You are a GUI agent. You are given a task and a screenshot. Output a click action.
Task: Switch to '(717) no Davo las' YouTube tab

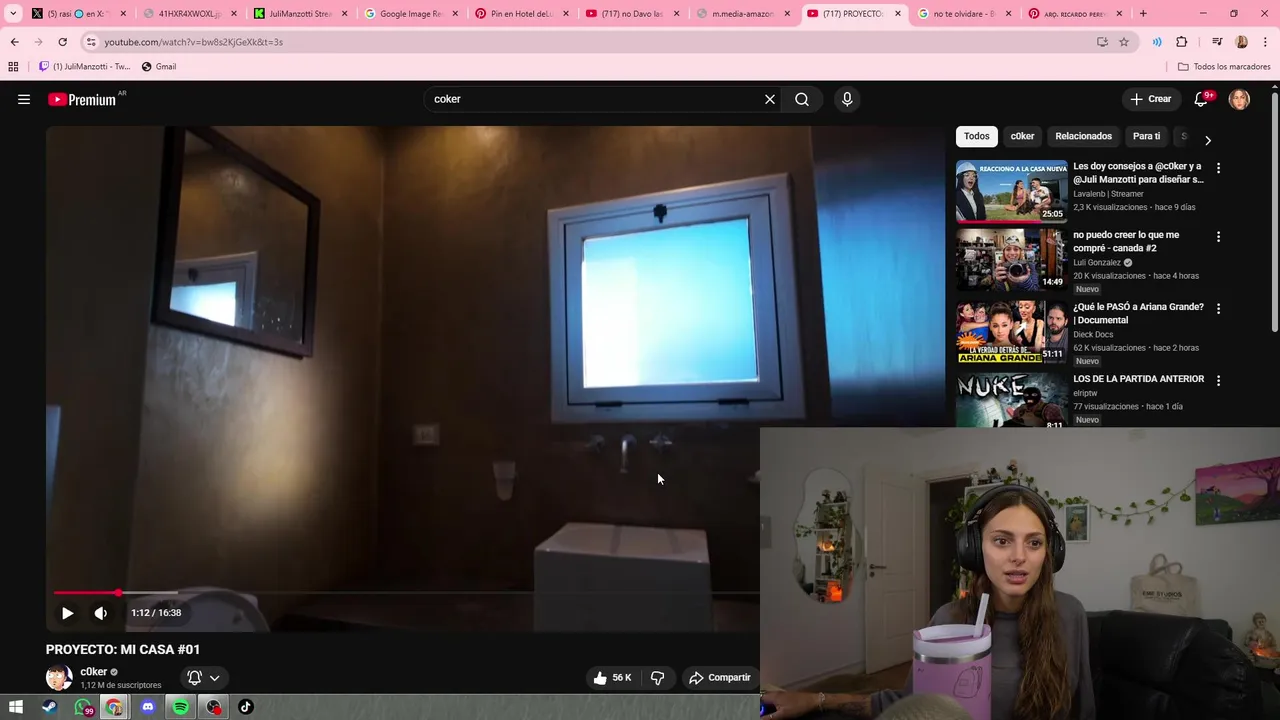631,14
